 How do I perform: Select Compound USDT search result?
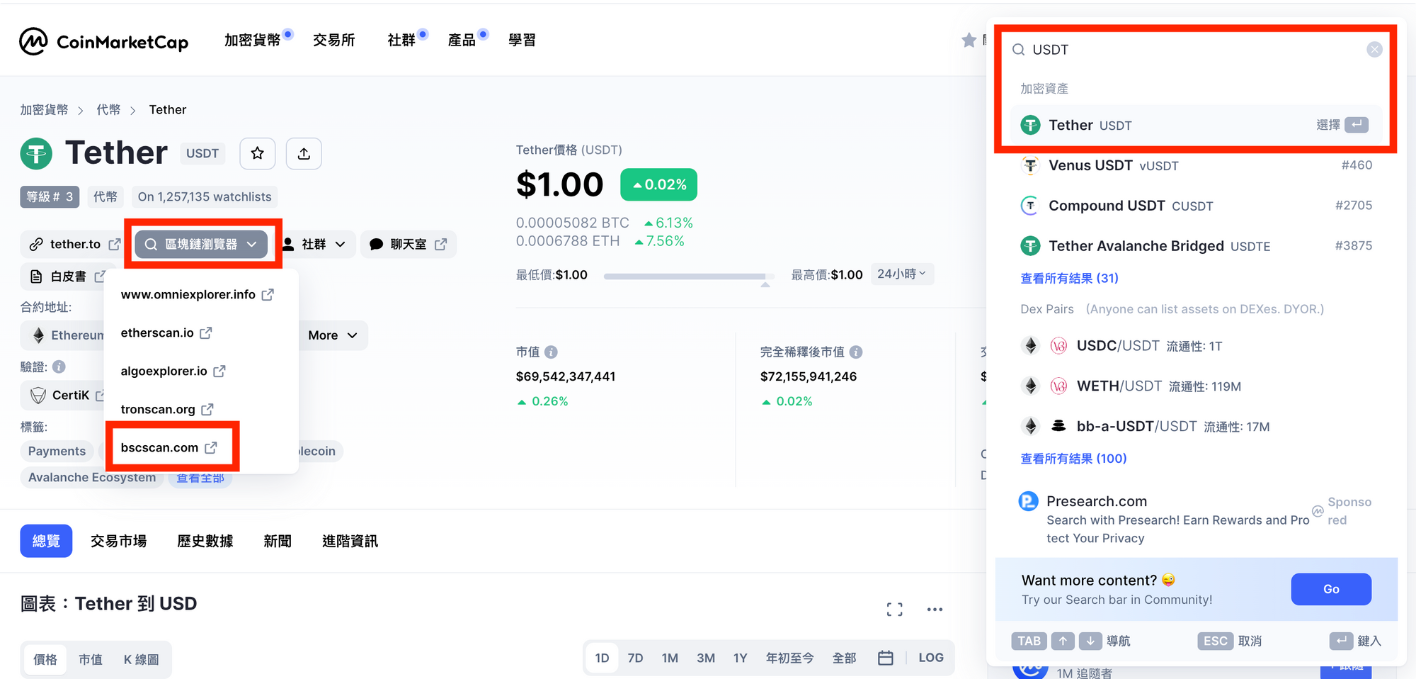(x=1196, y=205)
